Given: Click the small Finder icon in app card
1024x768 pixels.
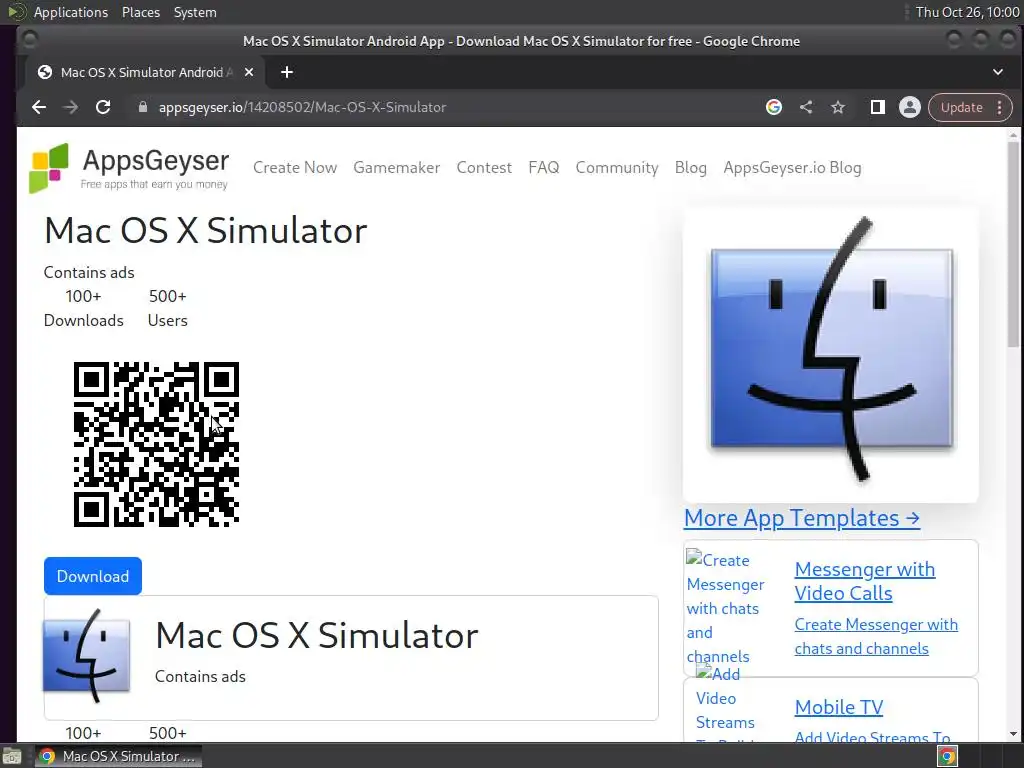Looking at the screenshot, I should pyautogui.click(x=87, y=655).
